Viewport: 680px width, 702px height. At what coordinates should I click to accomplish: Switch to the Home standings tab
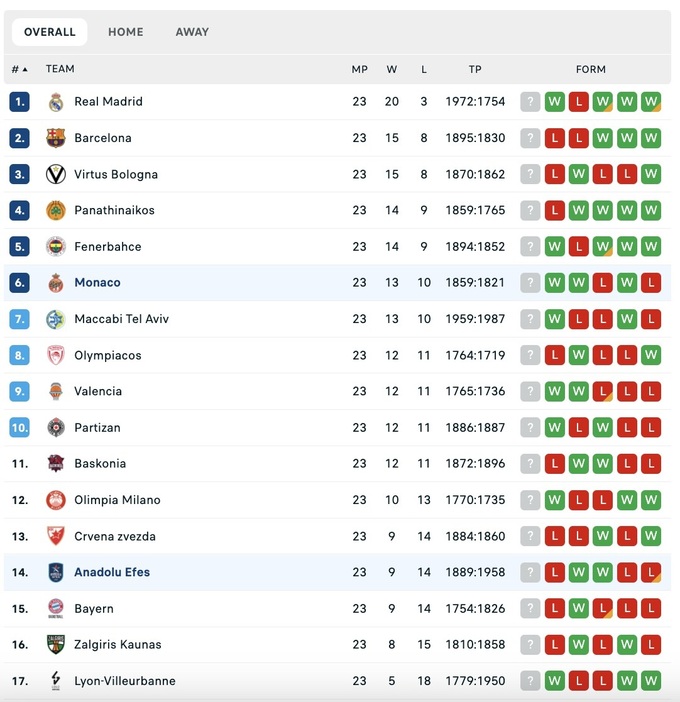(x=126, y=32)
